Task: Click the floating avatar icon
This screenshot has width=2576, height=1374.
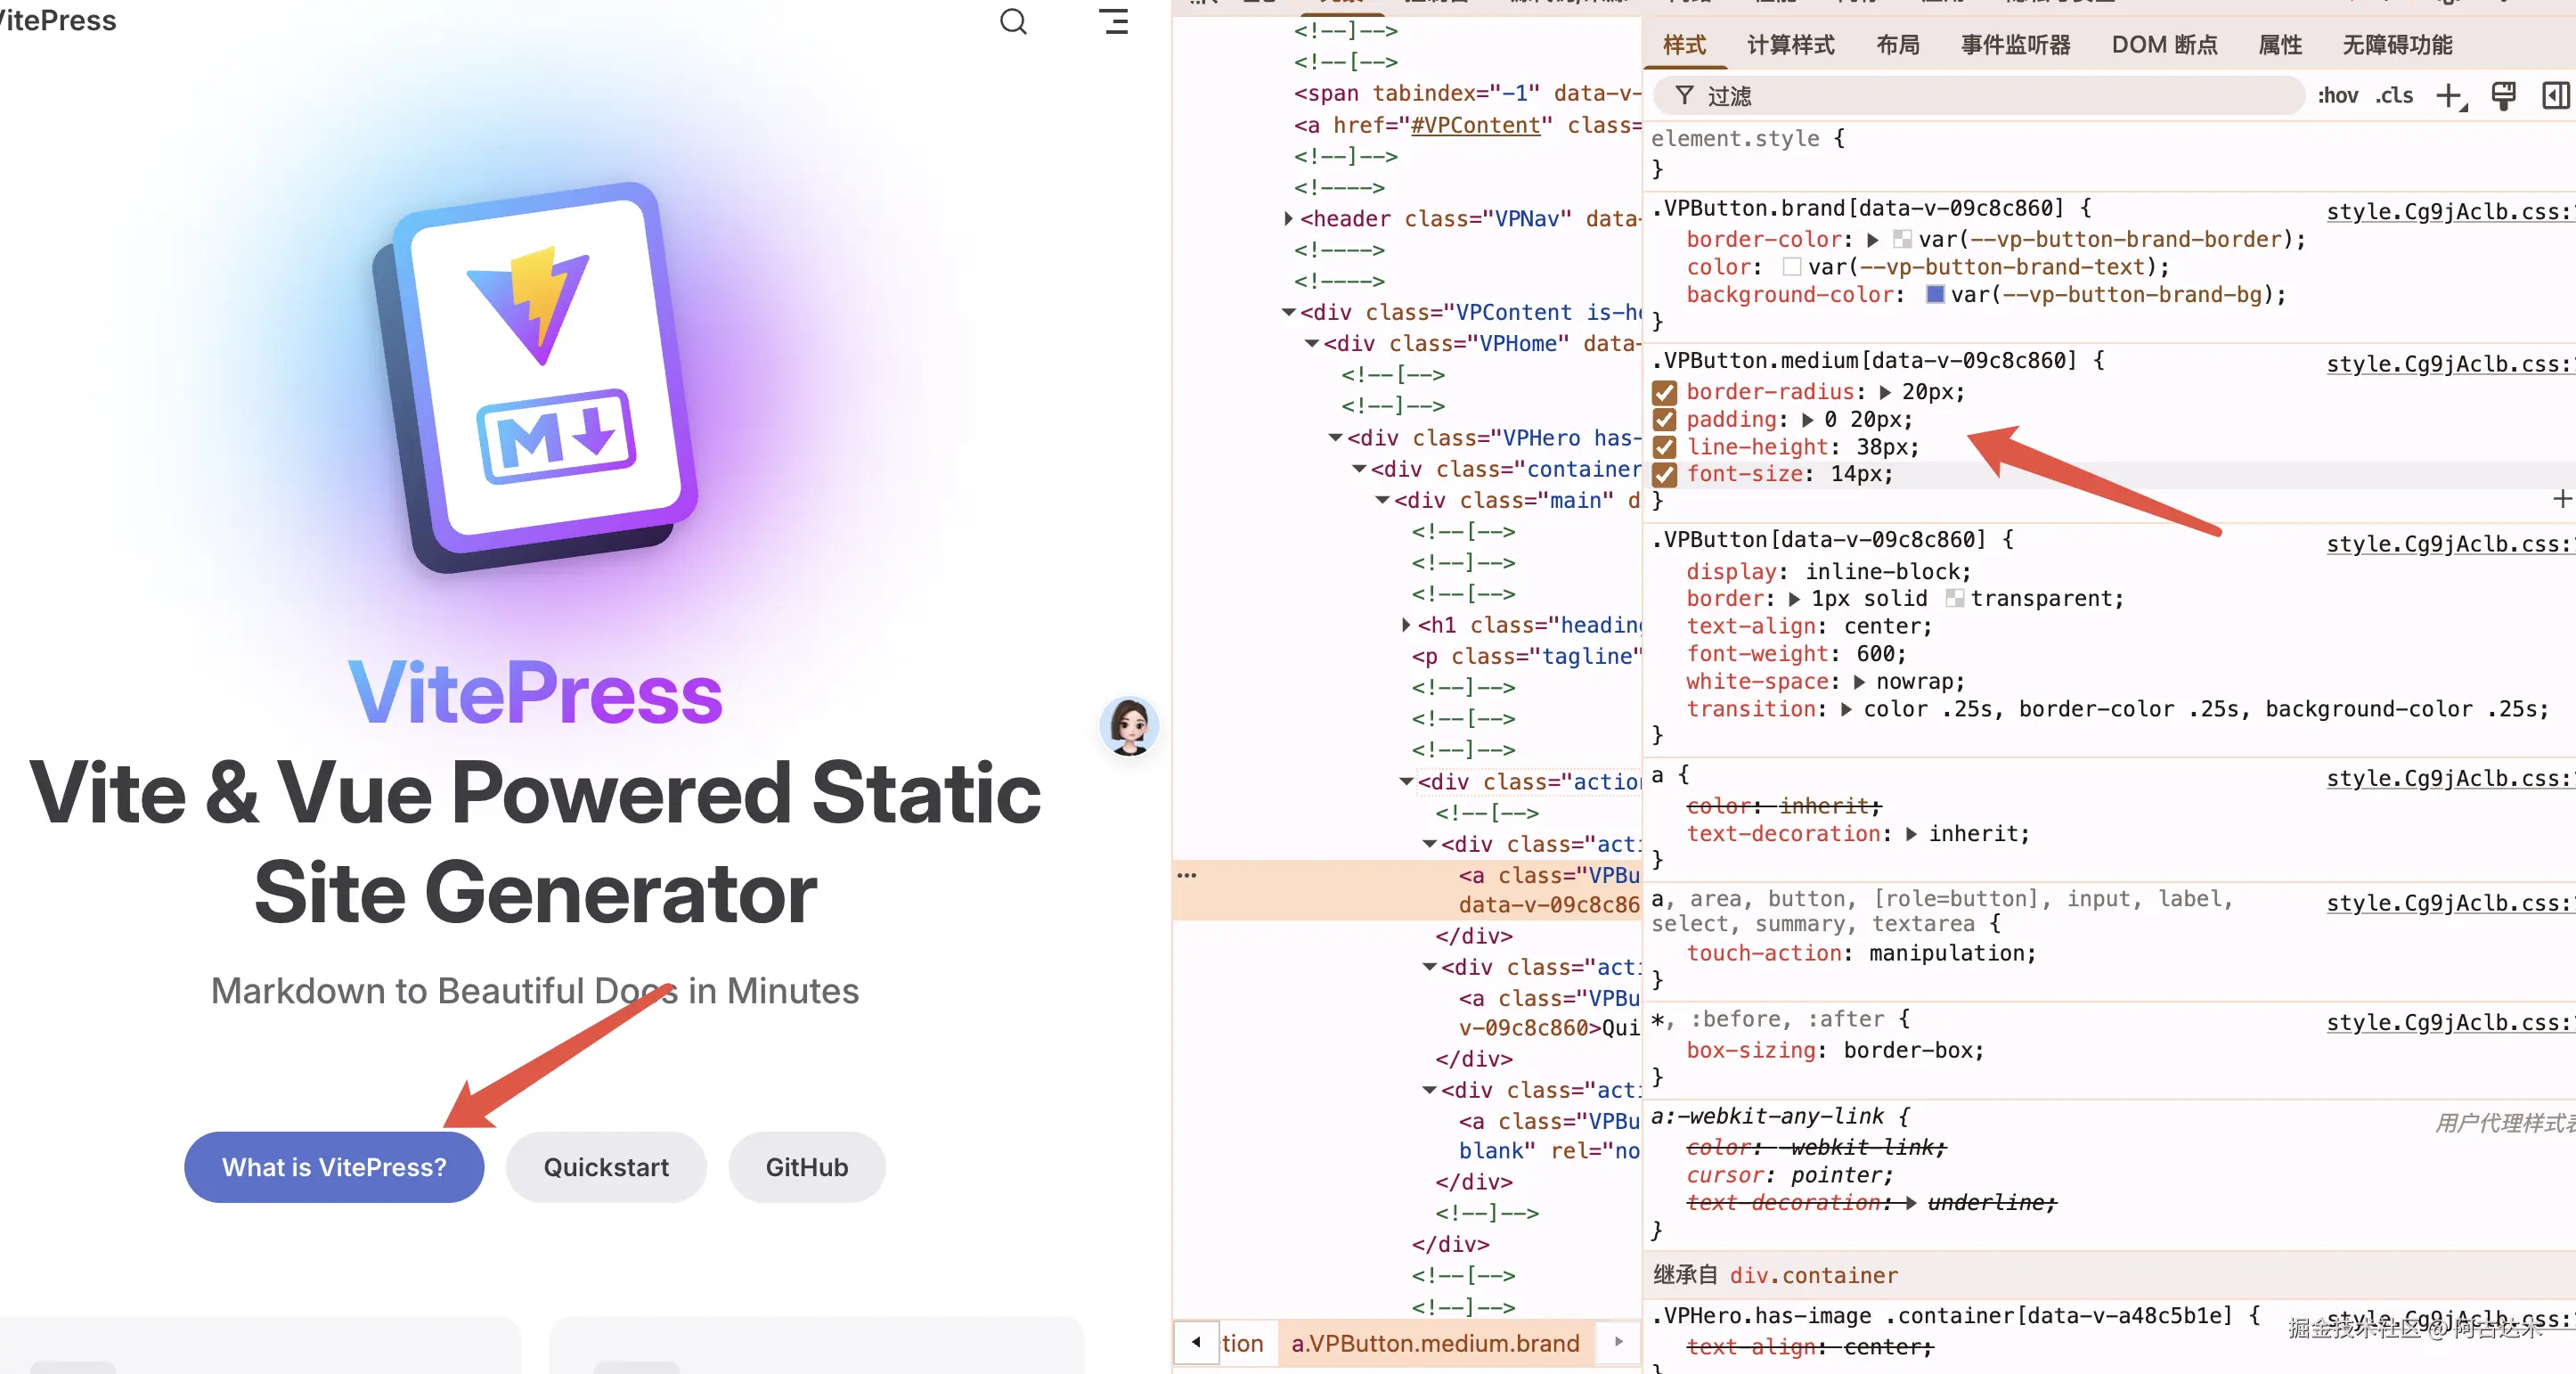Action: point(1129,726)
